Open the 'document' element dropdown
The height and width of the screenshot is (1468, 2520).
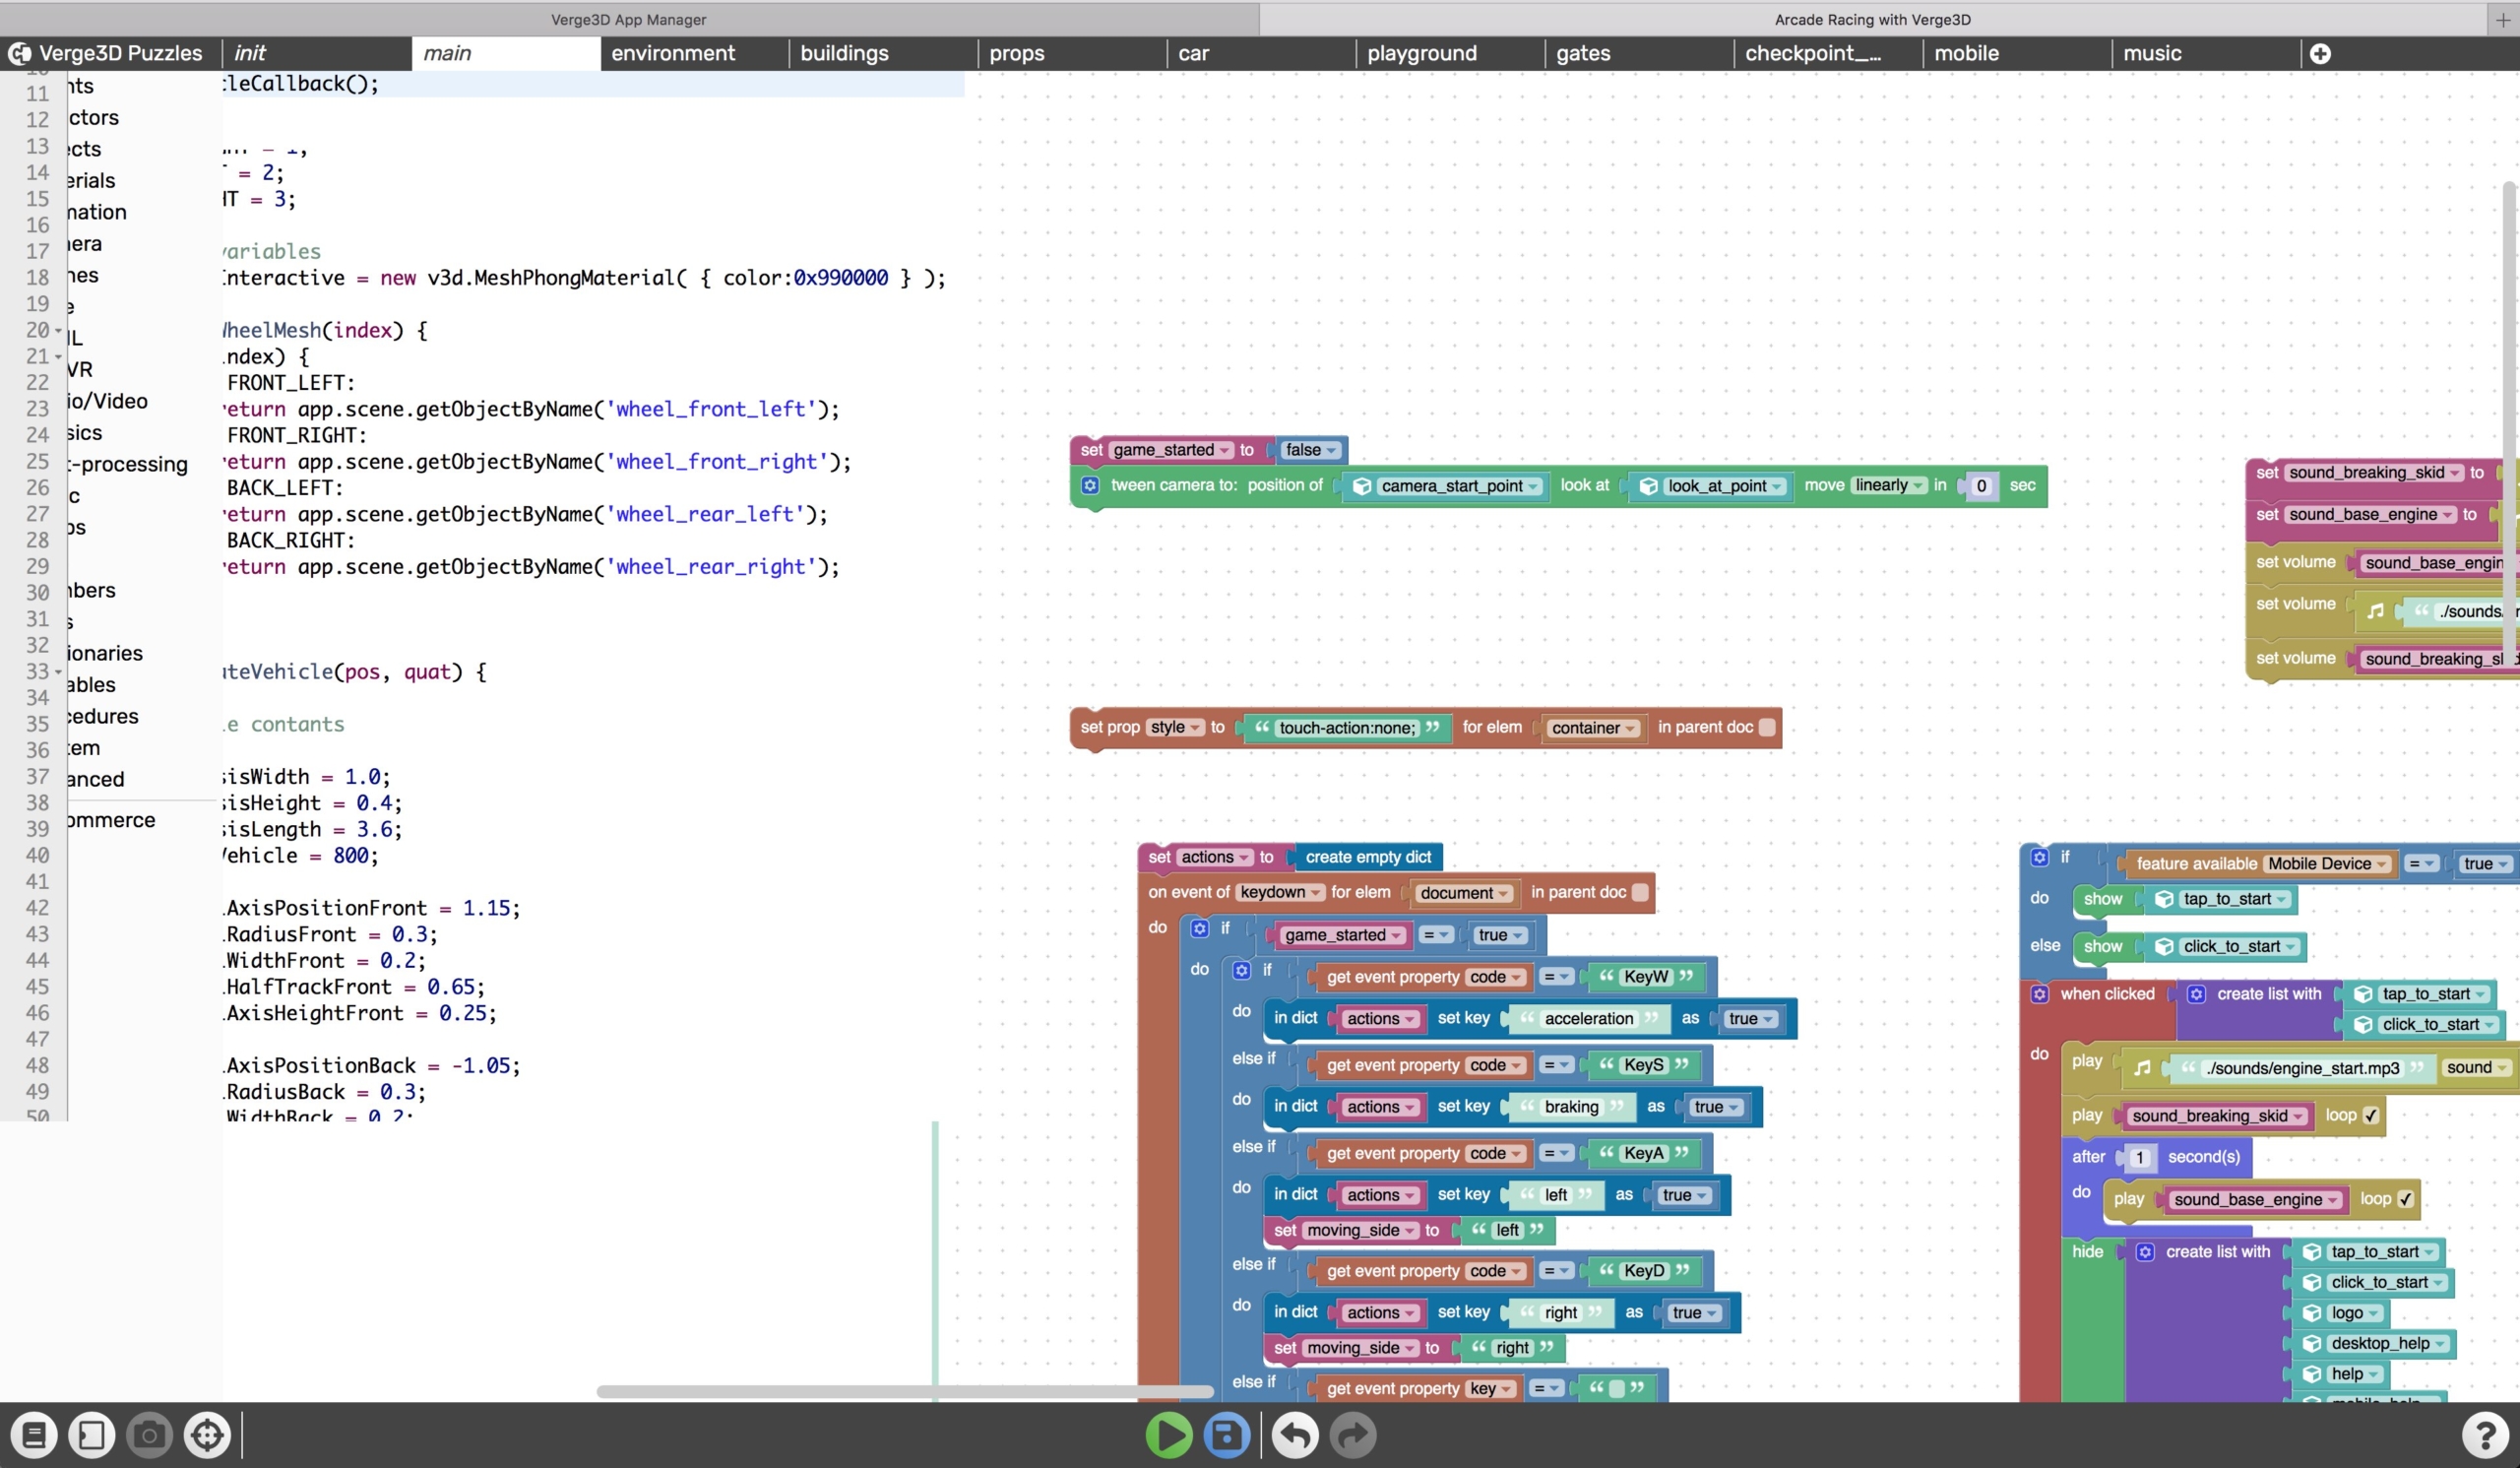[x=1464, y=893]
